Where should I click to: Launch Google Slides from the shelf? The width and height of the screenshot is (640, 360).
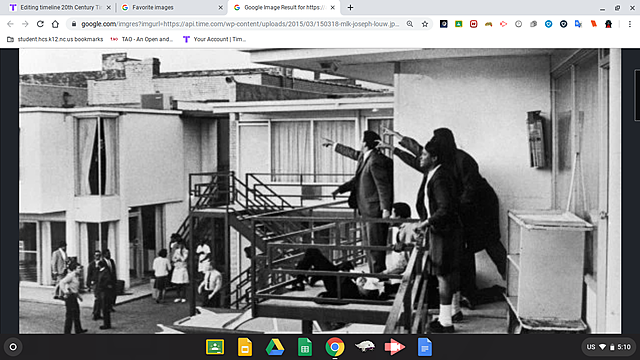(245, 347)
